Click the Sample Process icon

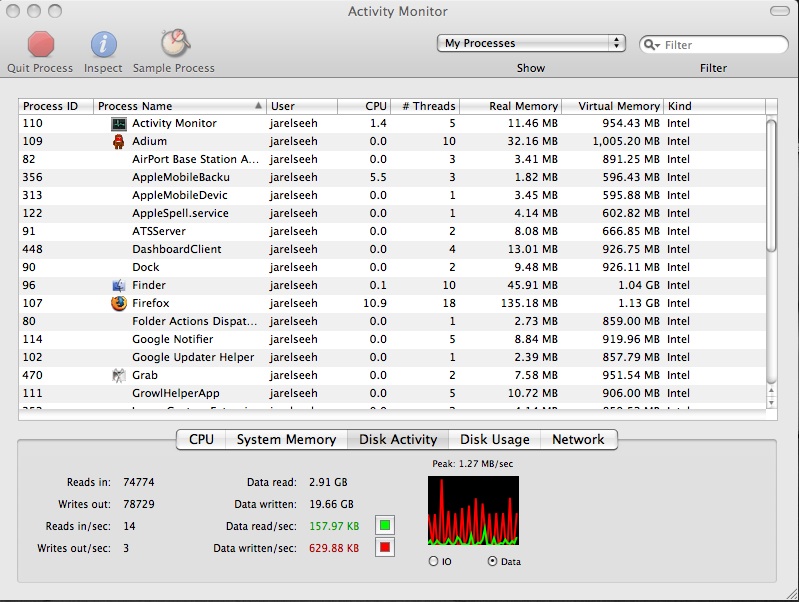175,43
